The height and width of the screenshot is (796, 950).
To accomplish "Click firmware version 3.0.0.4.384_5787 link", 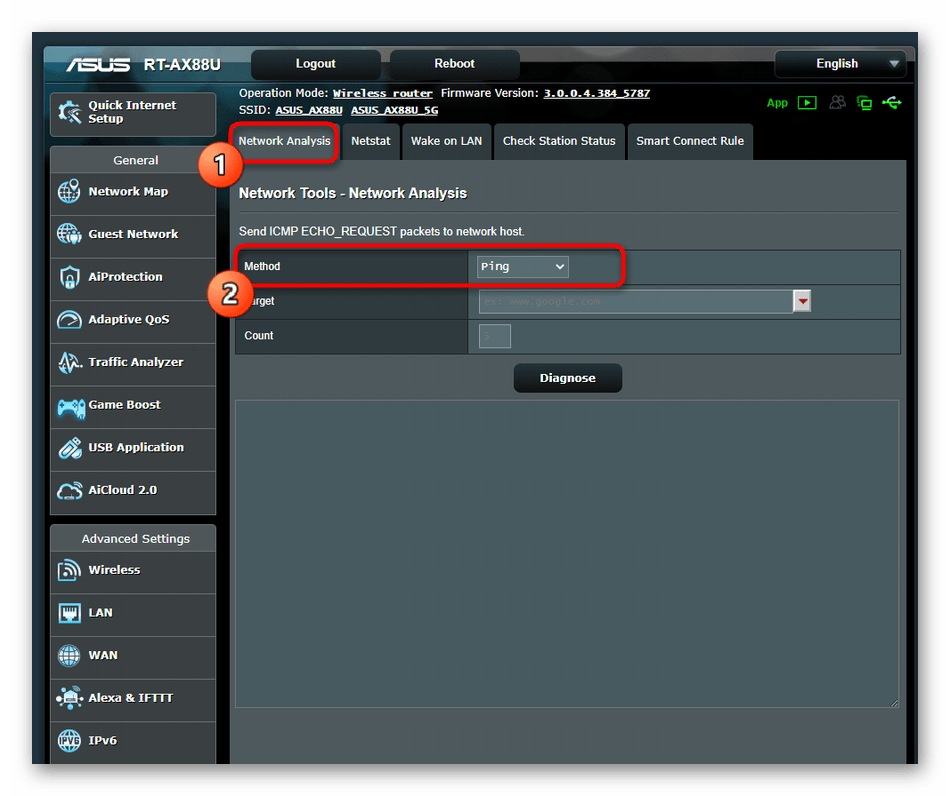I will click(597, 93).
